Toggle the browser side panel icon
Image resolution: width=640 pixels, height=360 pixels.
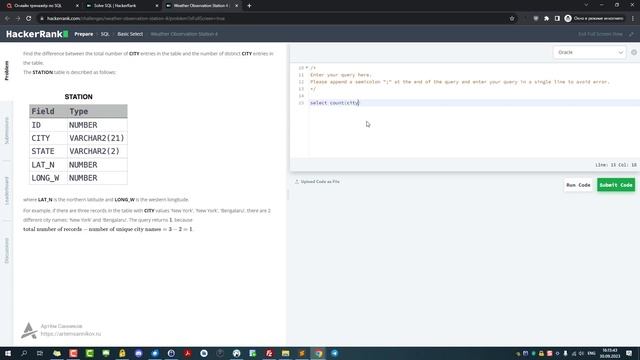(x=557, y=18)
